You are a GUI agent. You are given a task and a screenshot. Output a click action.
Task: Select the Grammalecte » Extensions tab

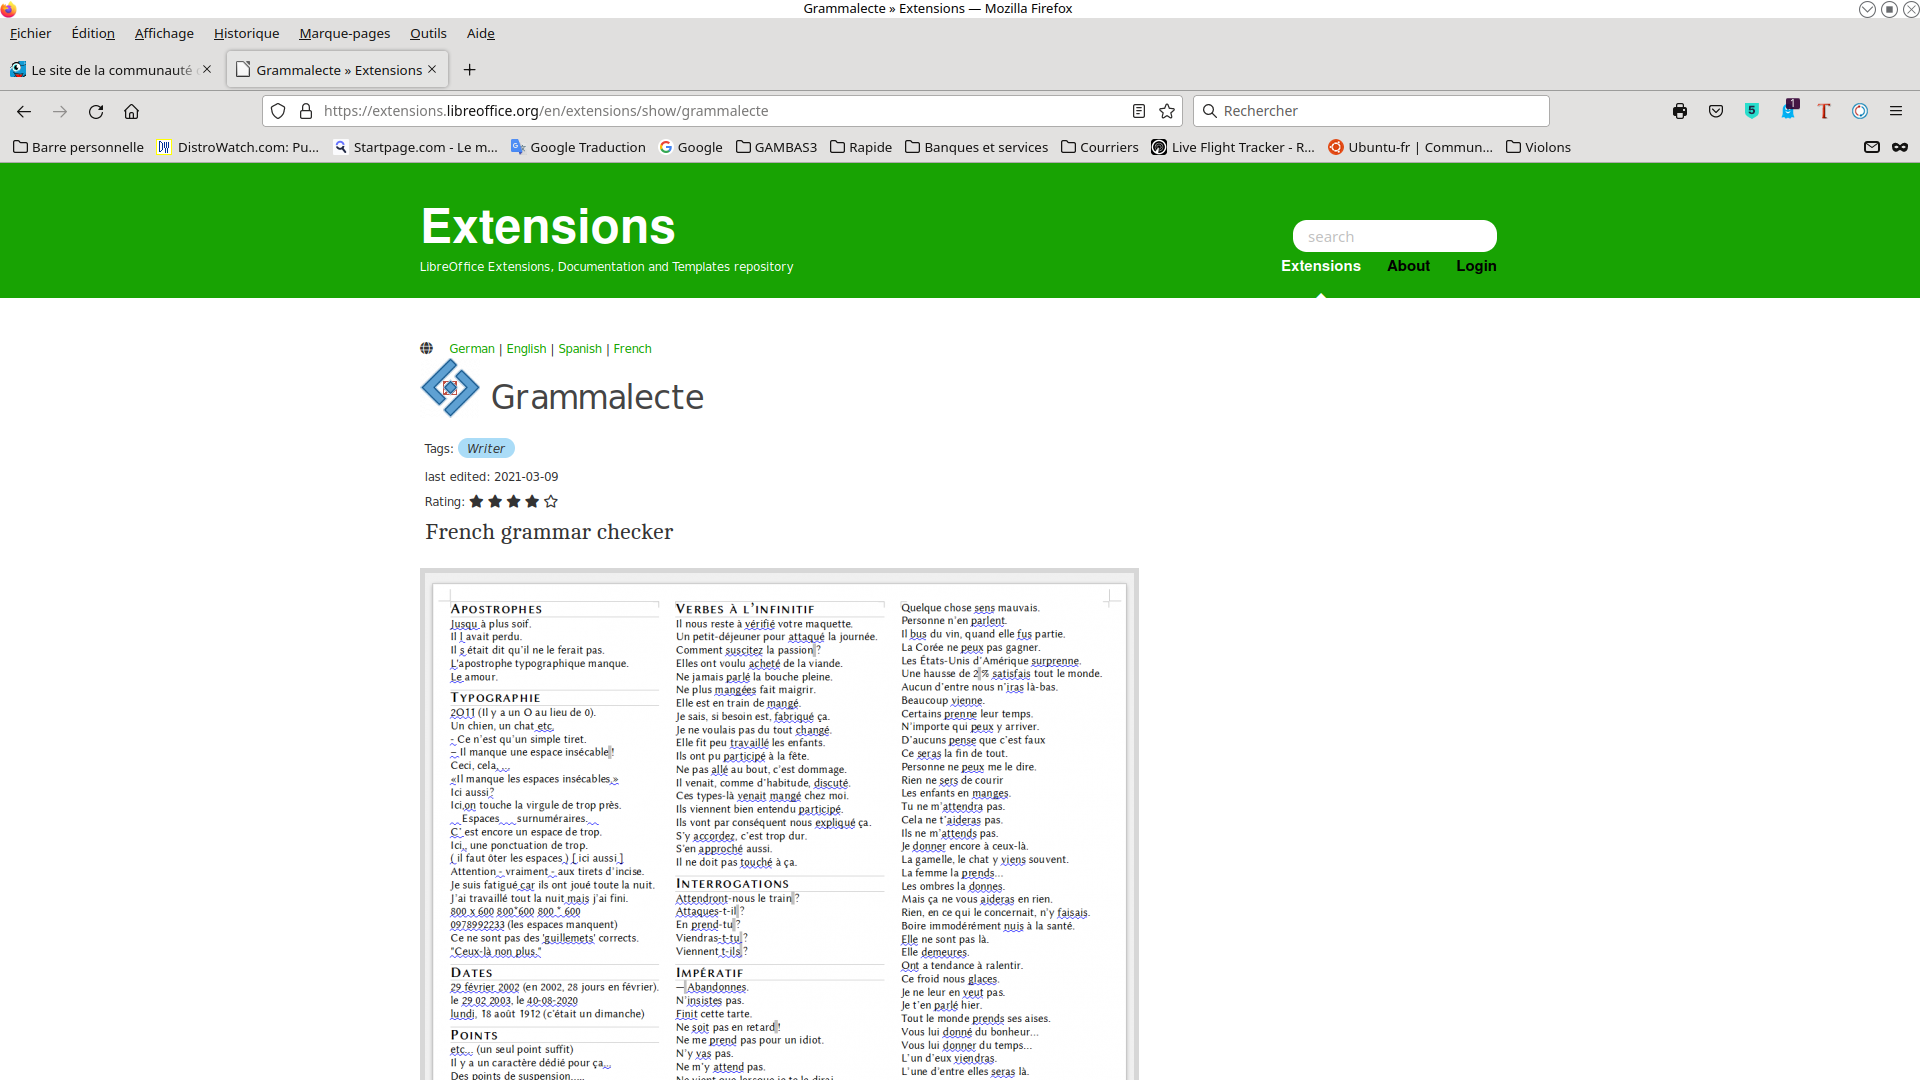(337, 70)
